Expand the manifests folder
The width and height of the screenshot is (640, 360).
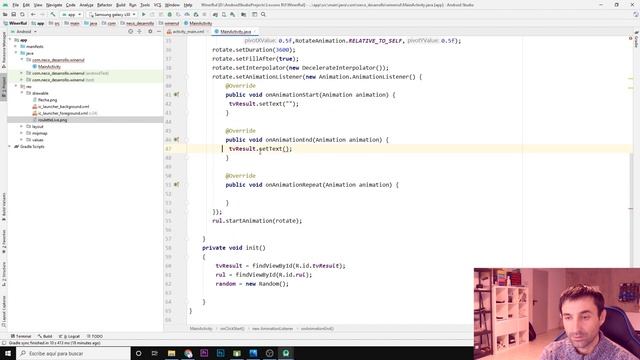16,47
